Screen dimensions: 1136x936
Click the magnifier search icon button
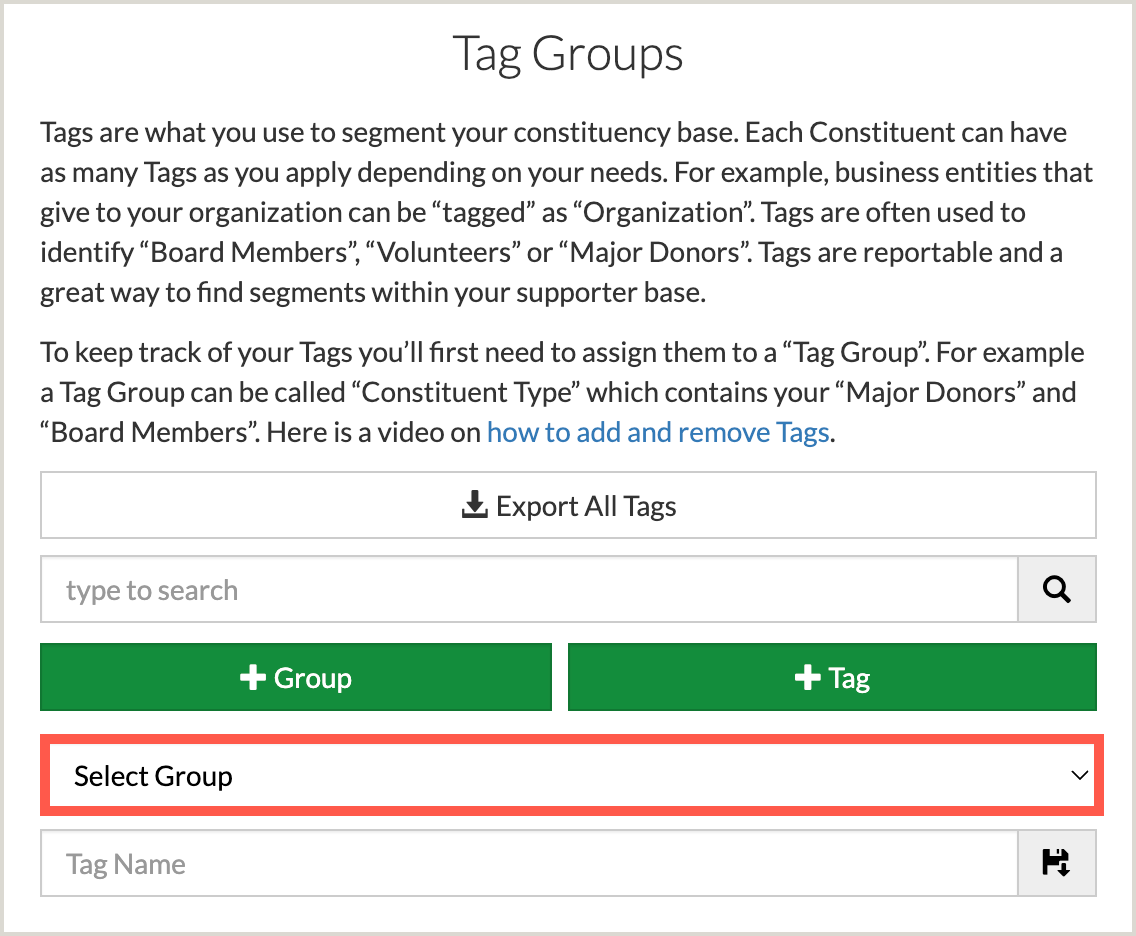click(1056, 589)
